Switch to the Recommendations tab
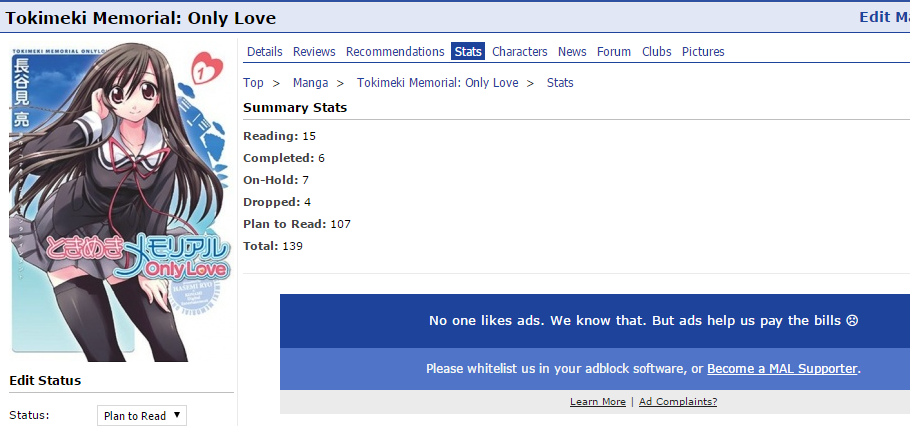The width and height of the screenshot is (910, 426). [395, 52]
